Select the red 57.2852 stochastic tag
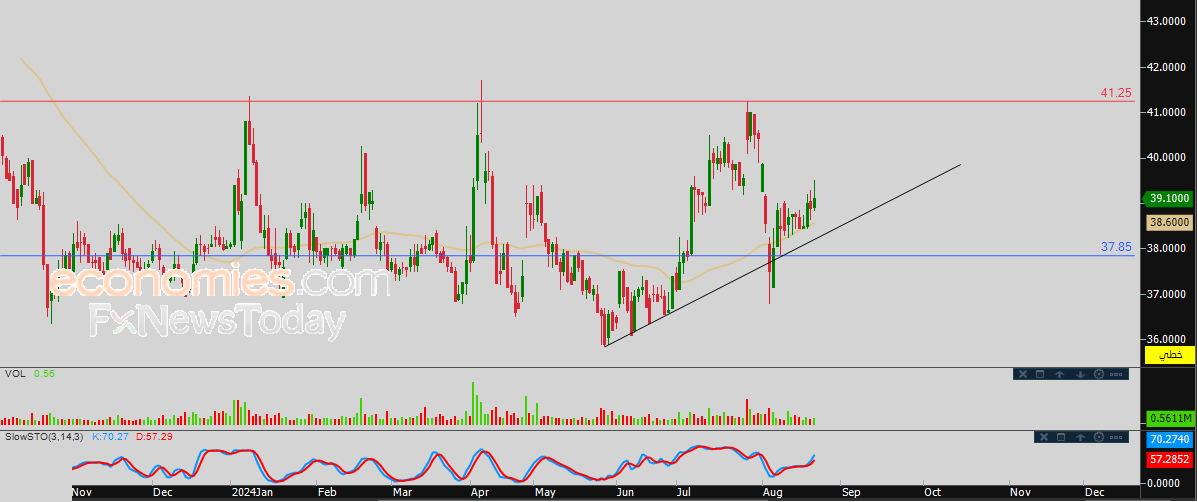 1170,460
